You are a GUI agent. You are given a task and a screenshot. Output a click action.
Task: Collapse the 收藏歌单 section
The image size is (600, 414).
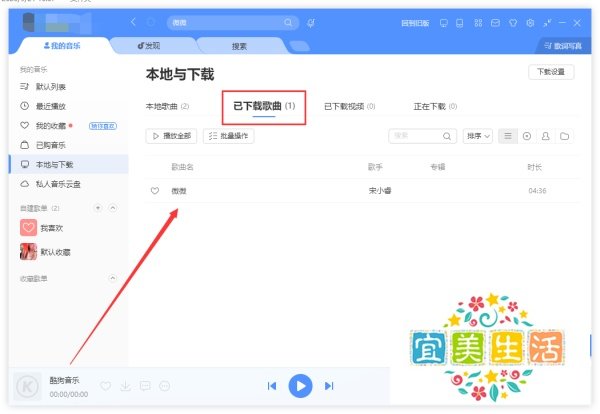point(112,278)
